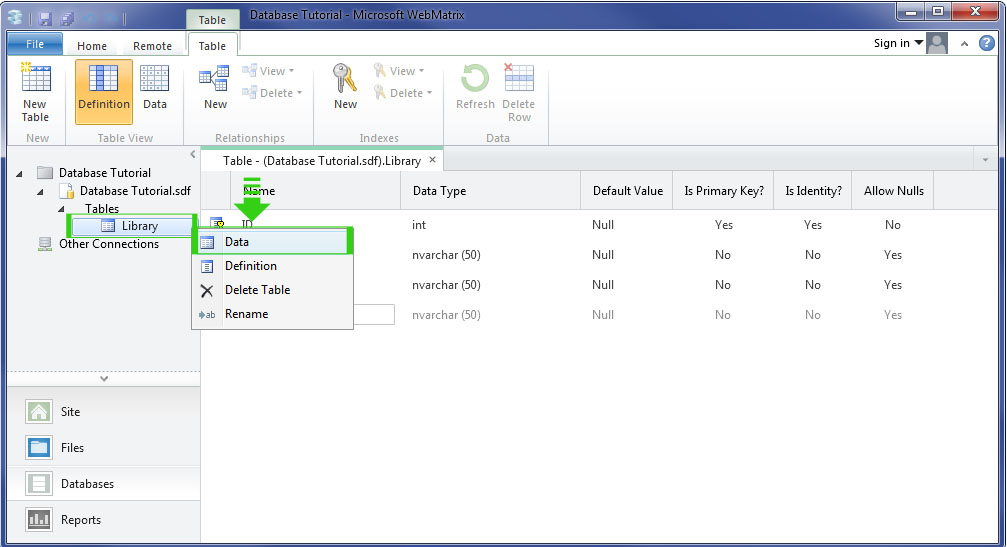The image size is (1007, 547).
Task: Click the Is Primary Key? column header
Action: pos(723,191)
